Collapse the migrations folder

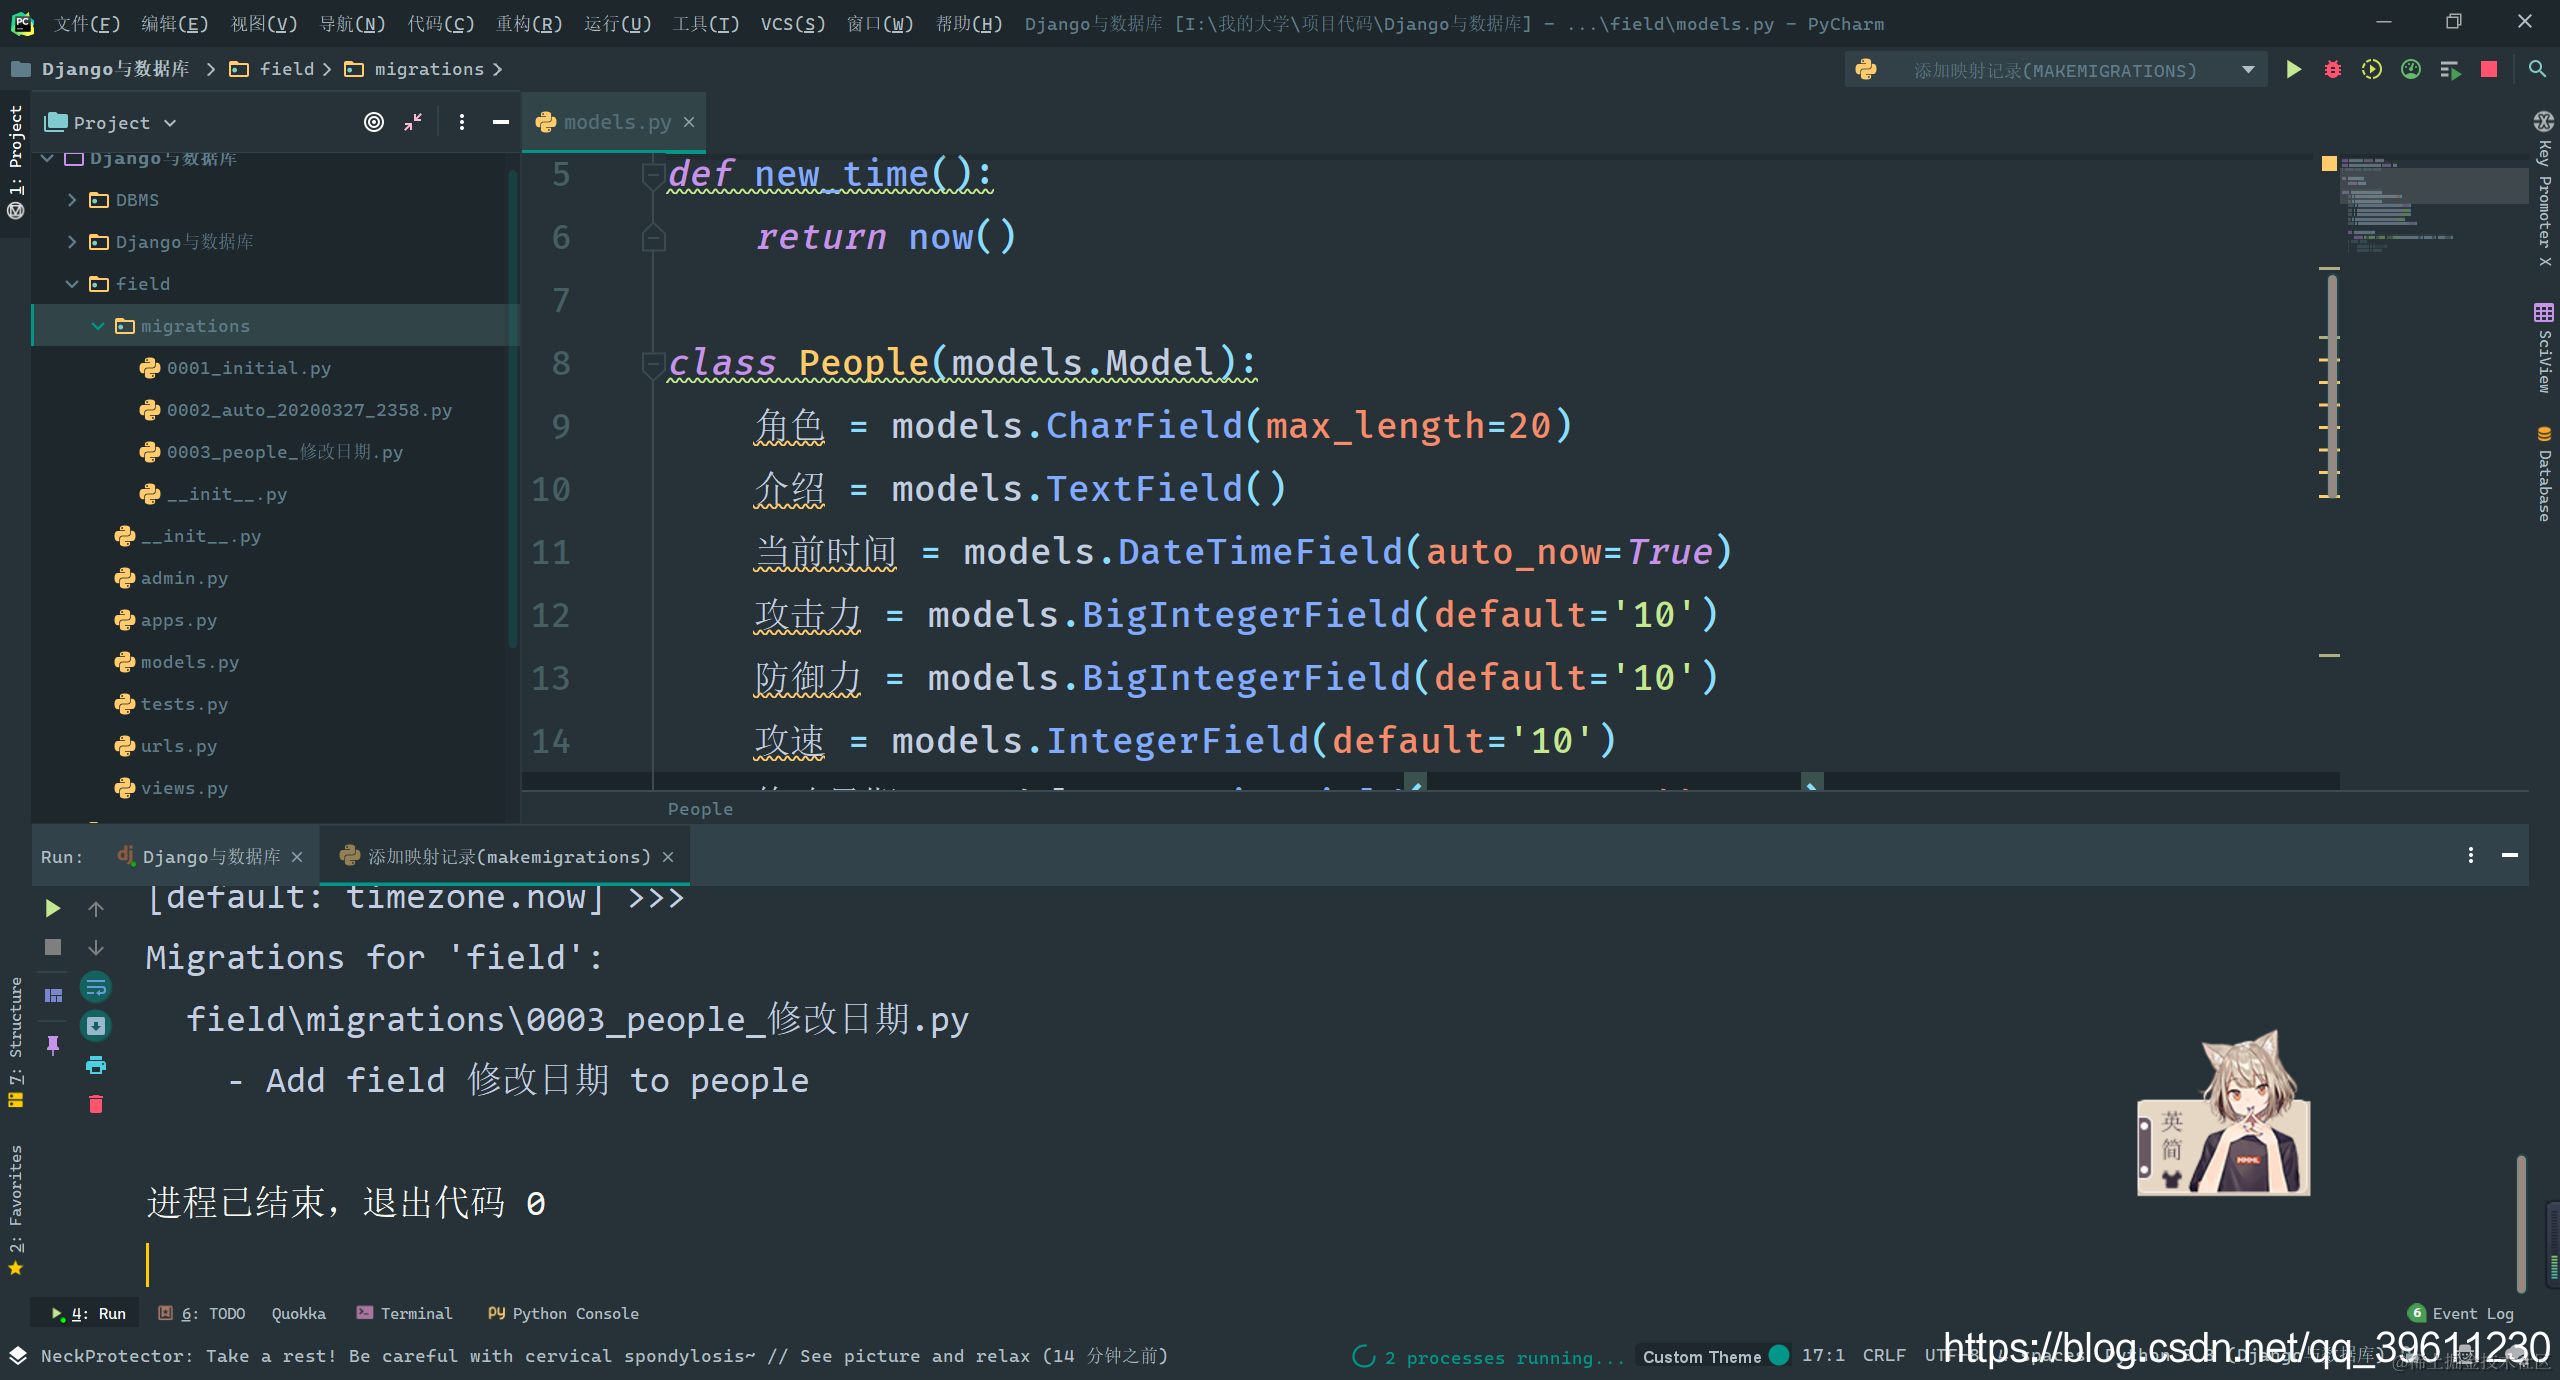pos(97,326)
